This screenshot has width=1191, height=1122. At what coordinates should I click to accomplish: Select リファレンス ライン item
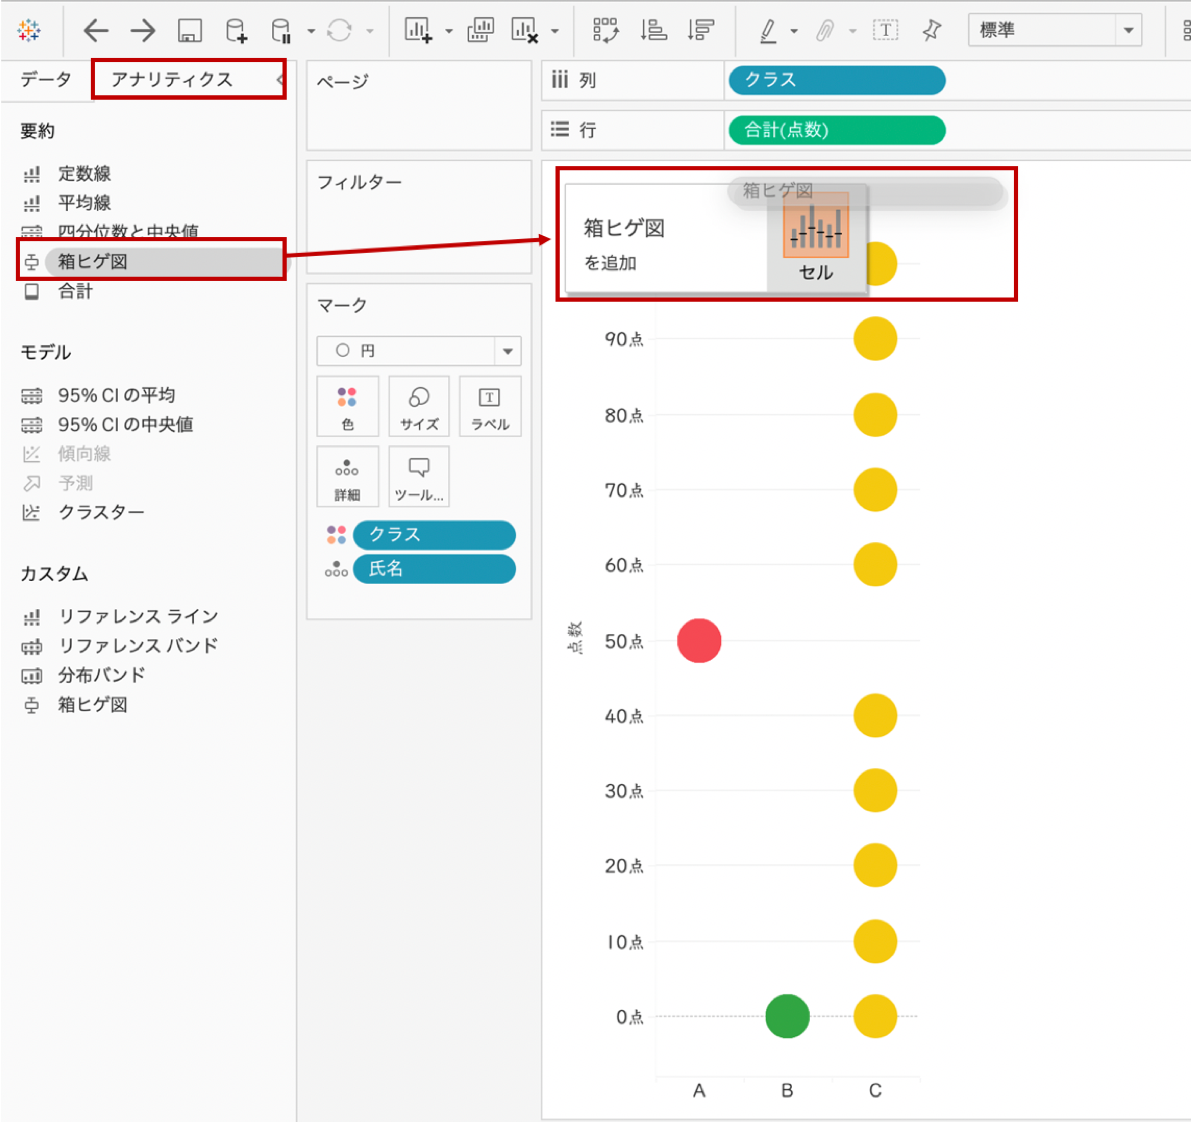tap(138, 616)
